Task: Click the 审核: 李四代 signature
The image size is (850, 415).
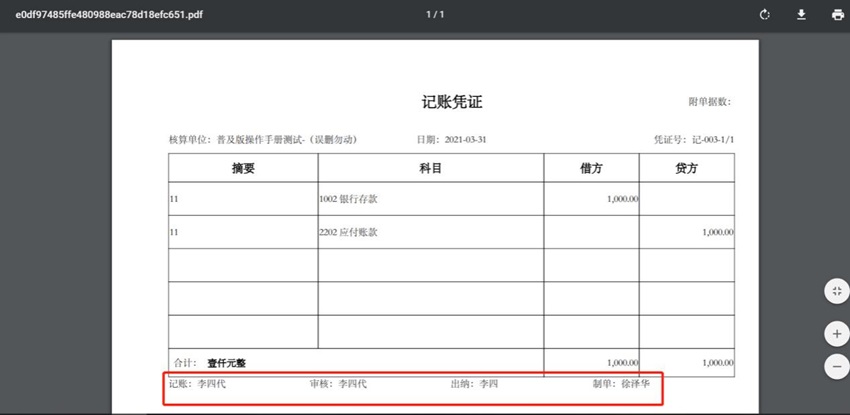Action: (x=338, y=385)
